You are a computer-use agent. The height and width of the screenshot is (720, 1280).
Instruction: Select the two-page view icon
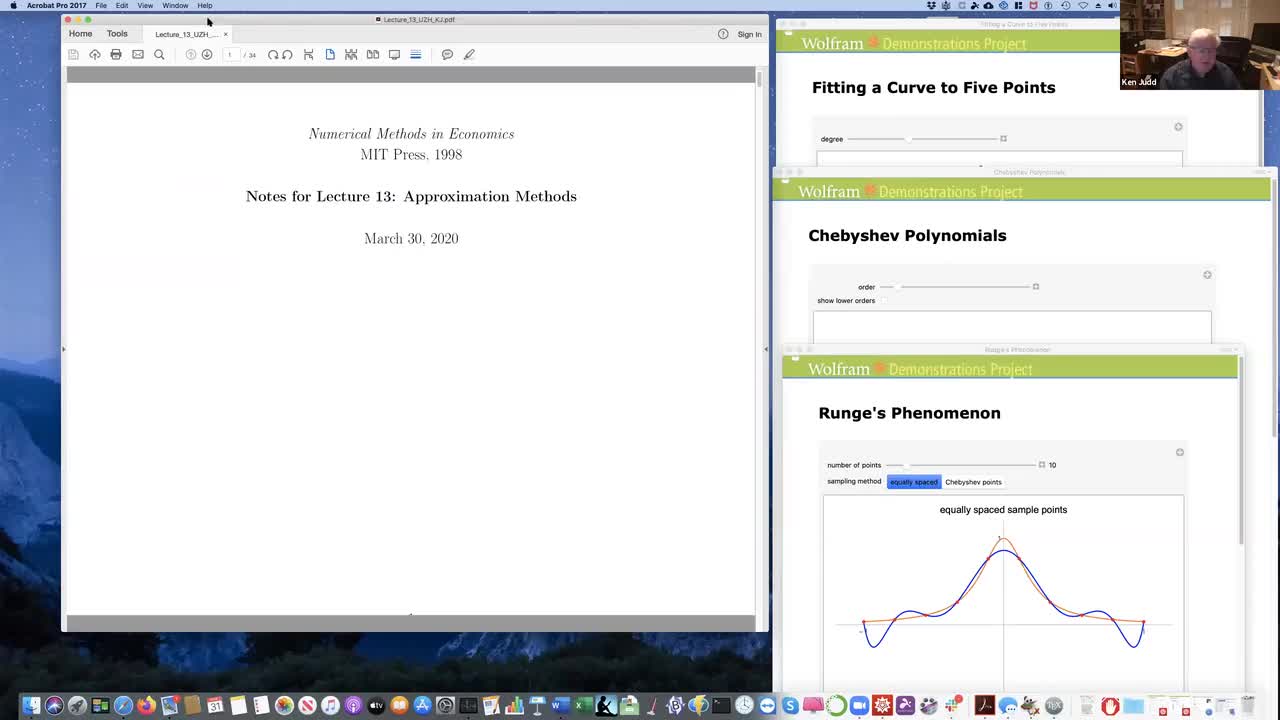tap(373, 54)
